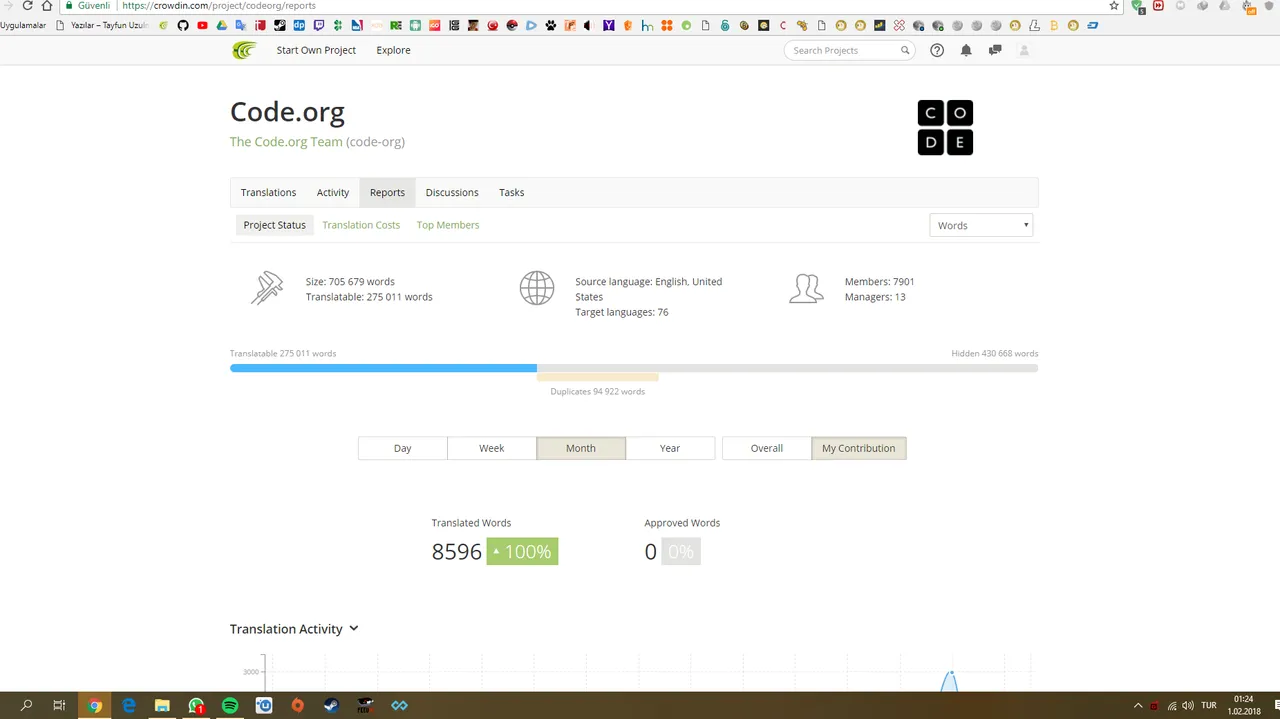Open File Explorer from the taskbar
This screenshot has width=1280, height=719.
tap(162, 705)
